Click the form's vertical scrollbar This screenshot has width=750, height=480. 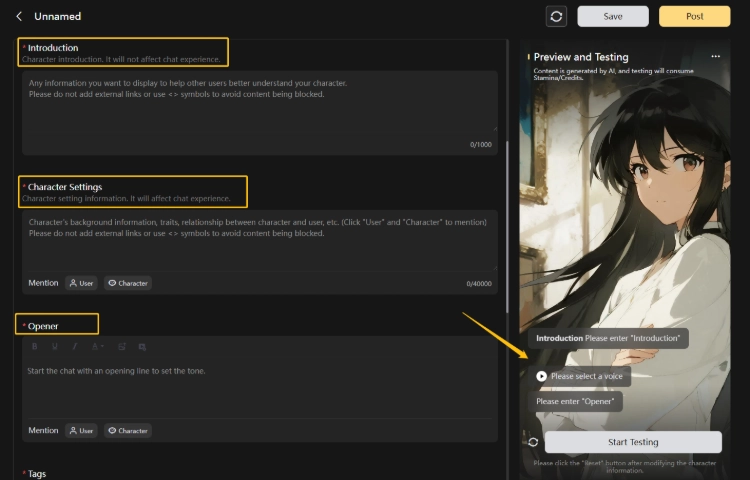(507, 227)
